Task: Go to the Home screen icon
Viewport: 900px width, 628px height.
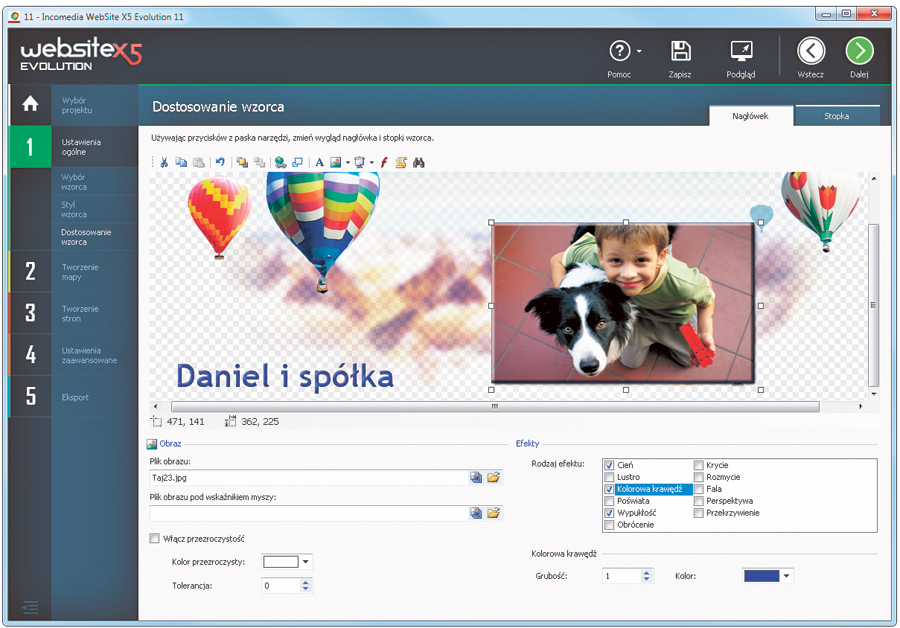Action: (x=30, y=103)
